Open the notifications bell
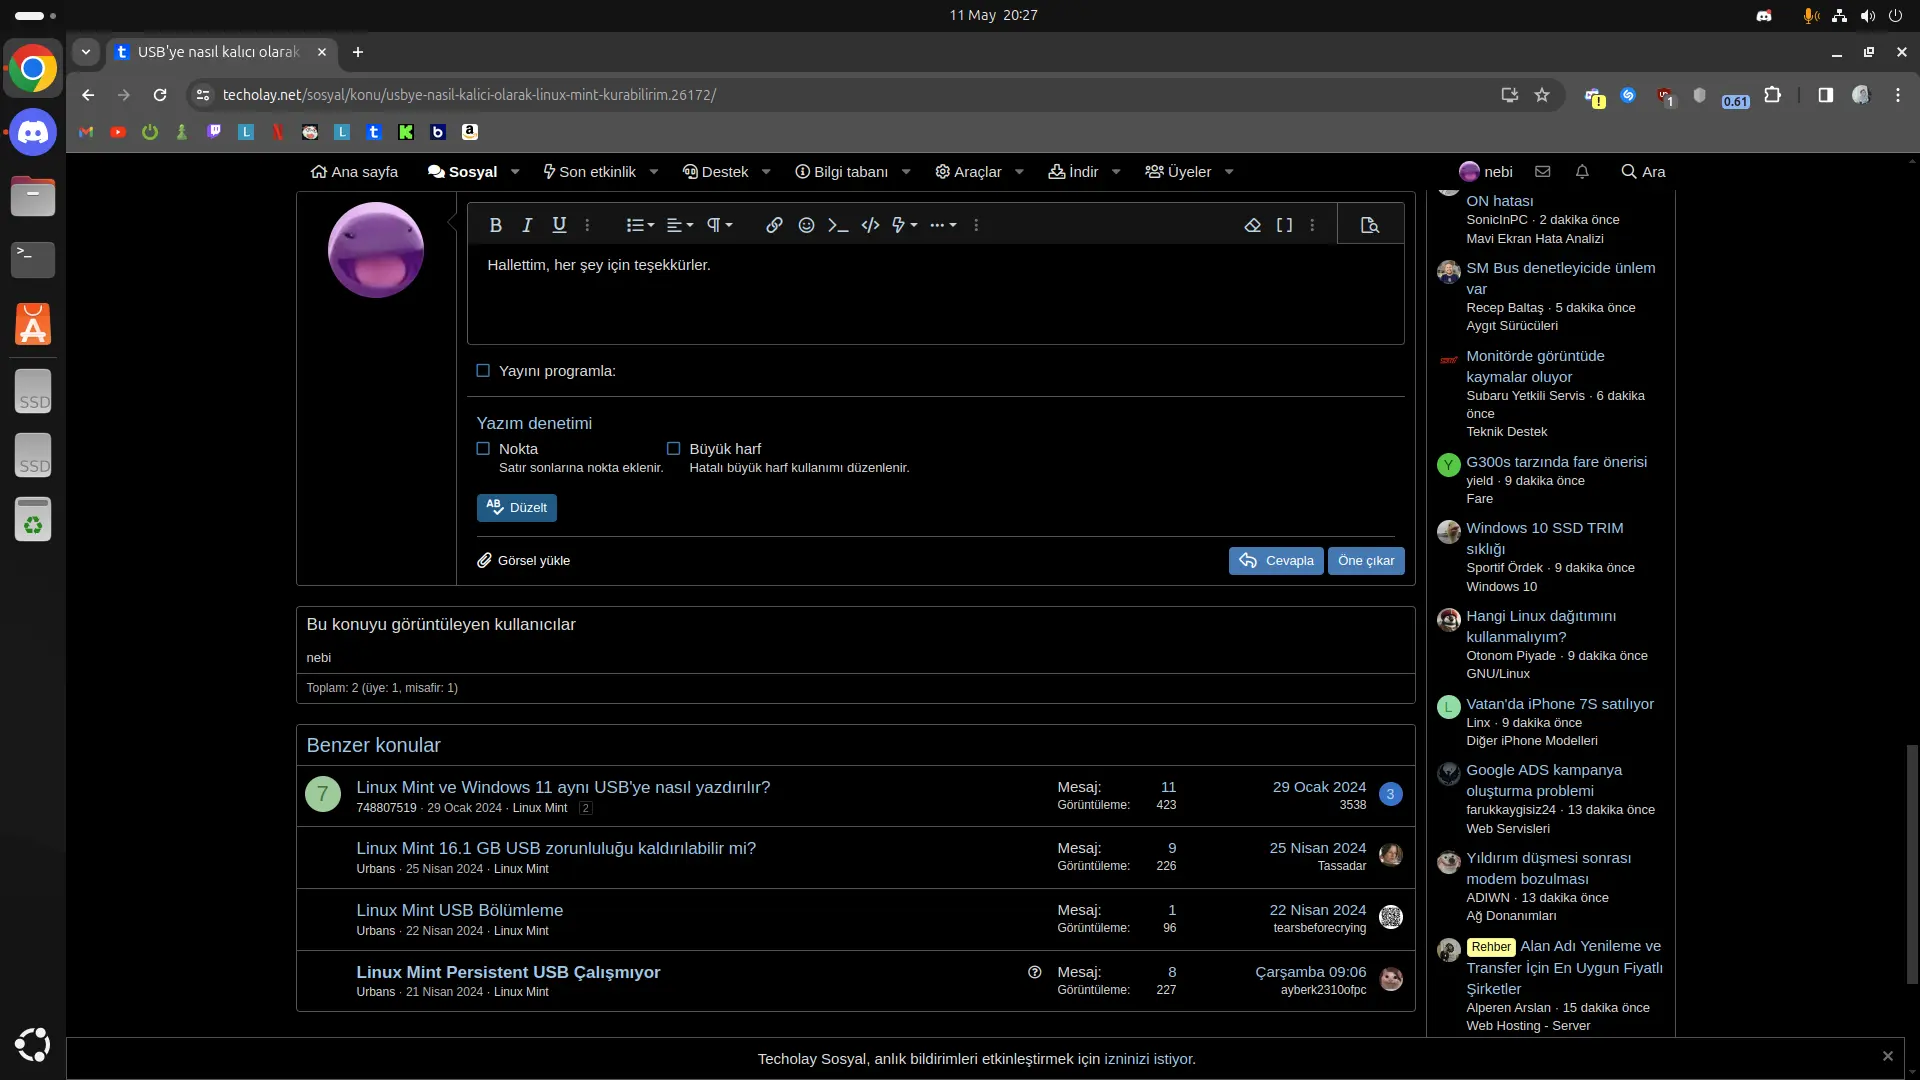Screen dimensions: 1920x1080 click(1582, 172)
